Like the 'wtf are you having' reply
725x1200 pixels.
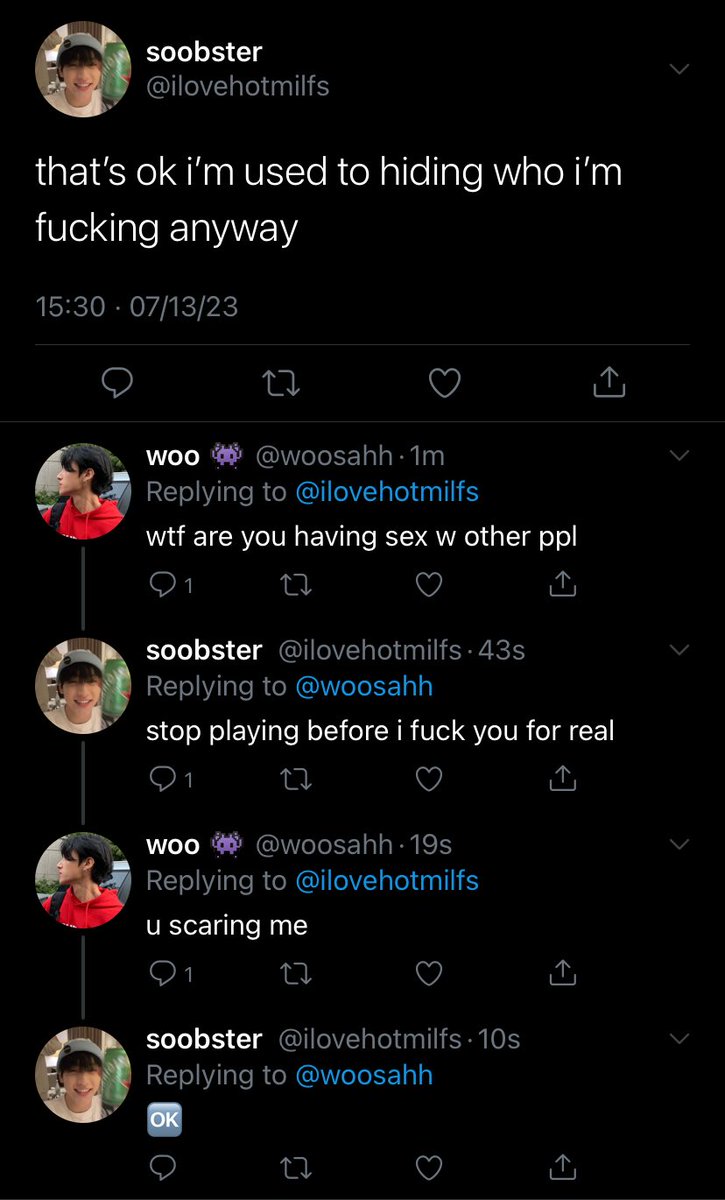pyautogui.click(x=428, y=583)
